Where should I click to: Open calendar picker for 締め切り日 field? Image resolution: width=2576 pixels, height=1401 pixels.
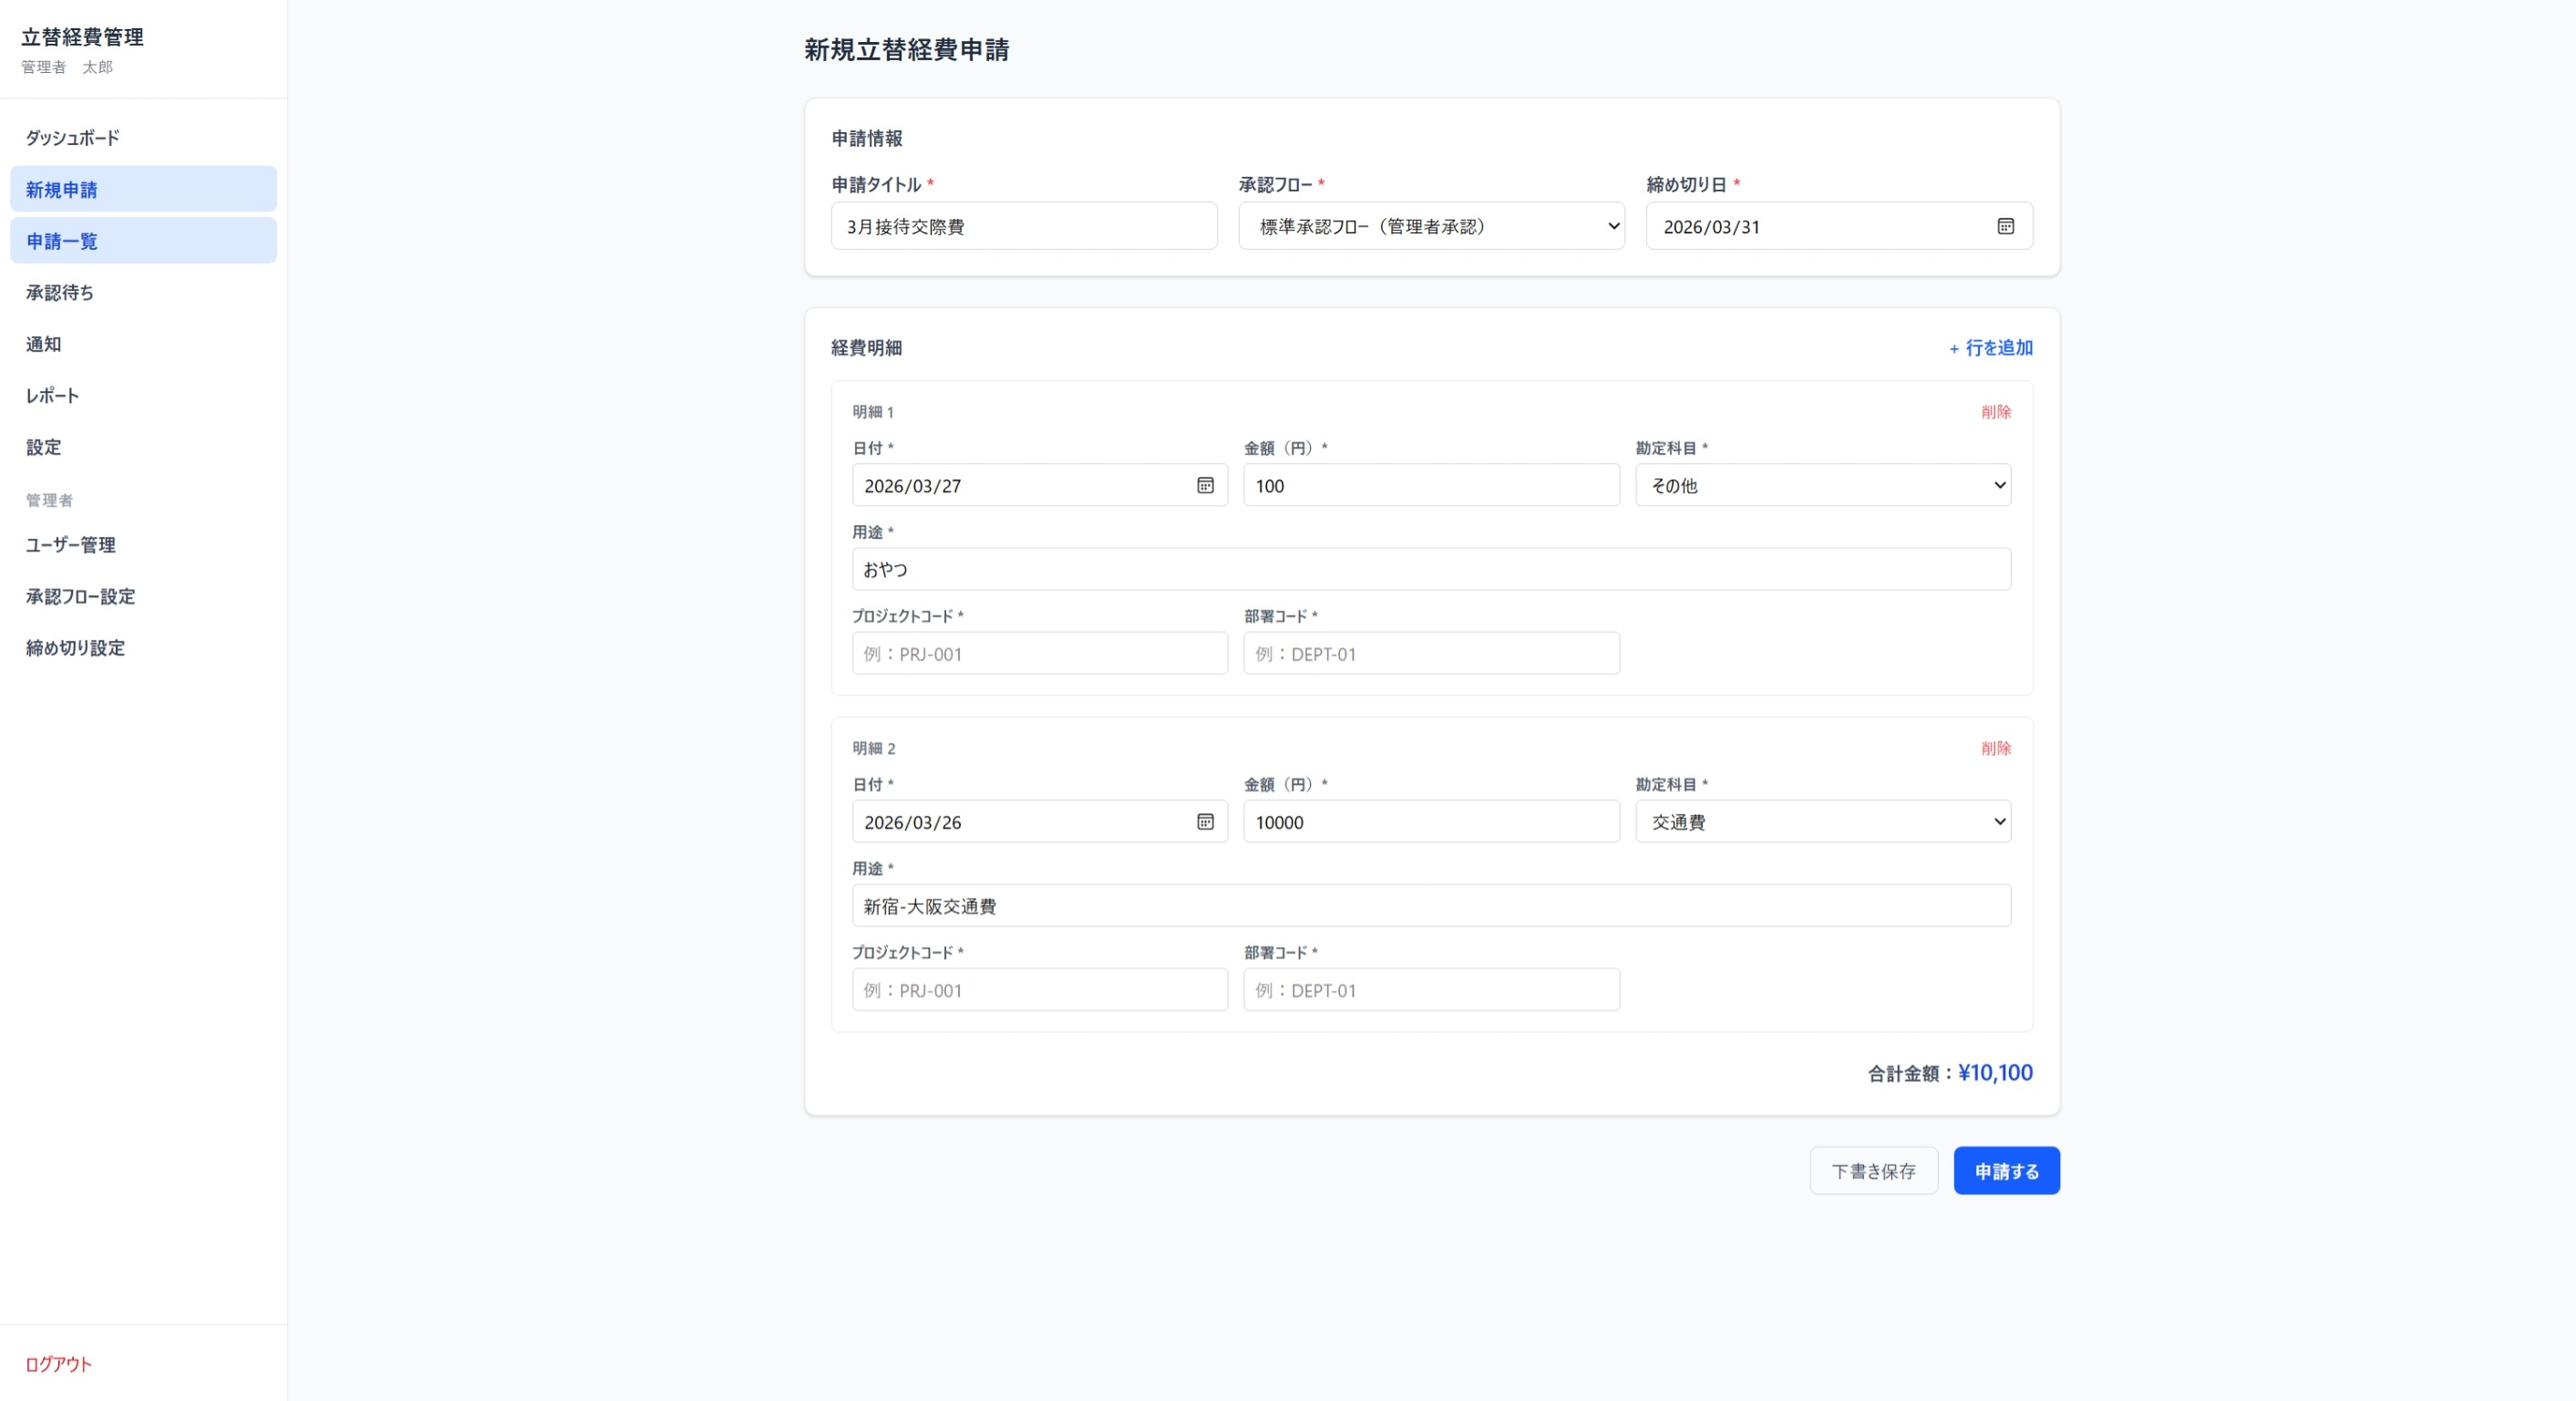coord(2005,226)
